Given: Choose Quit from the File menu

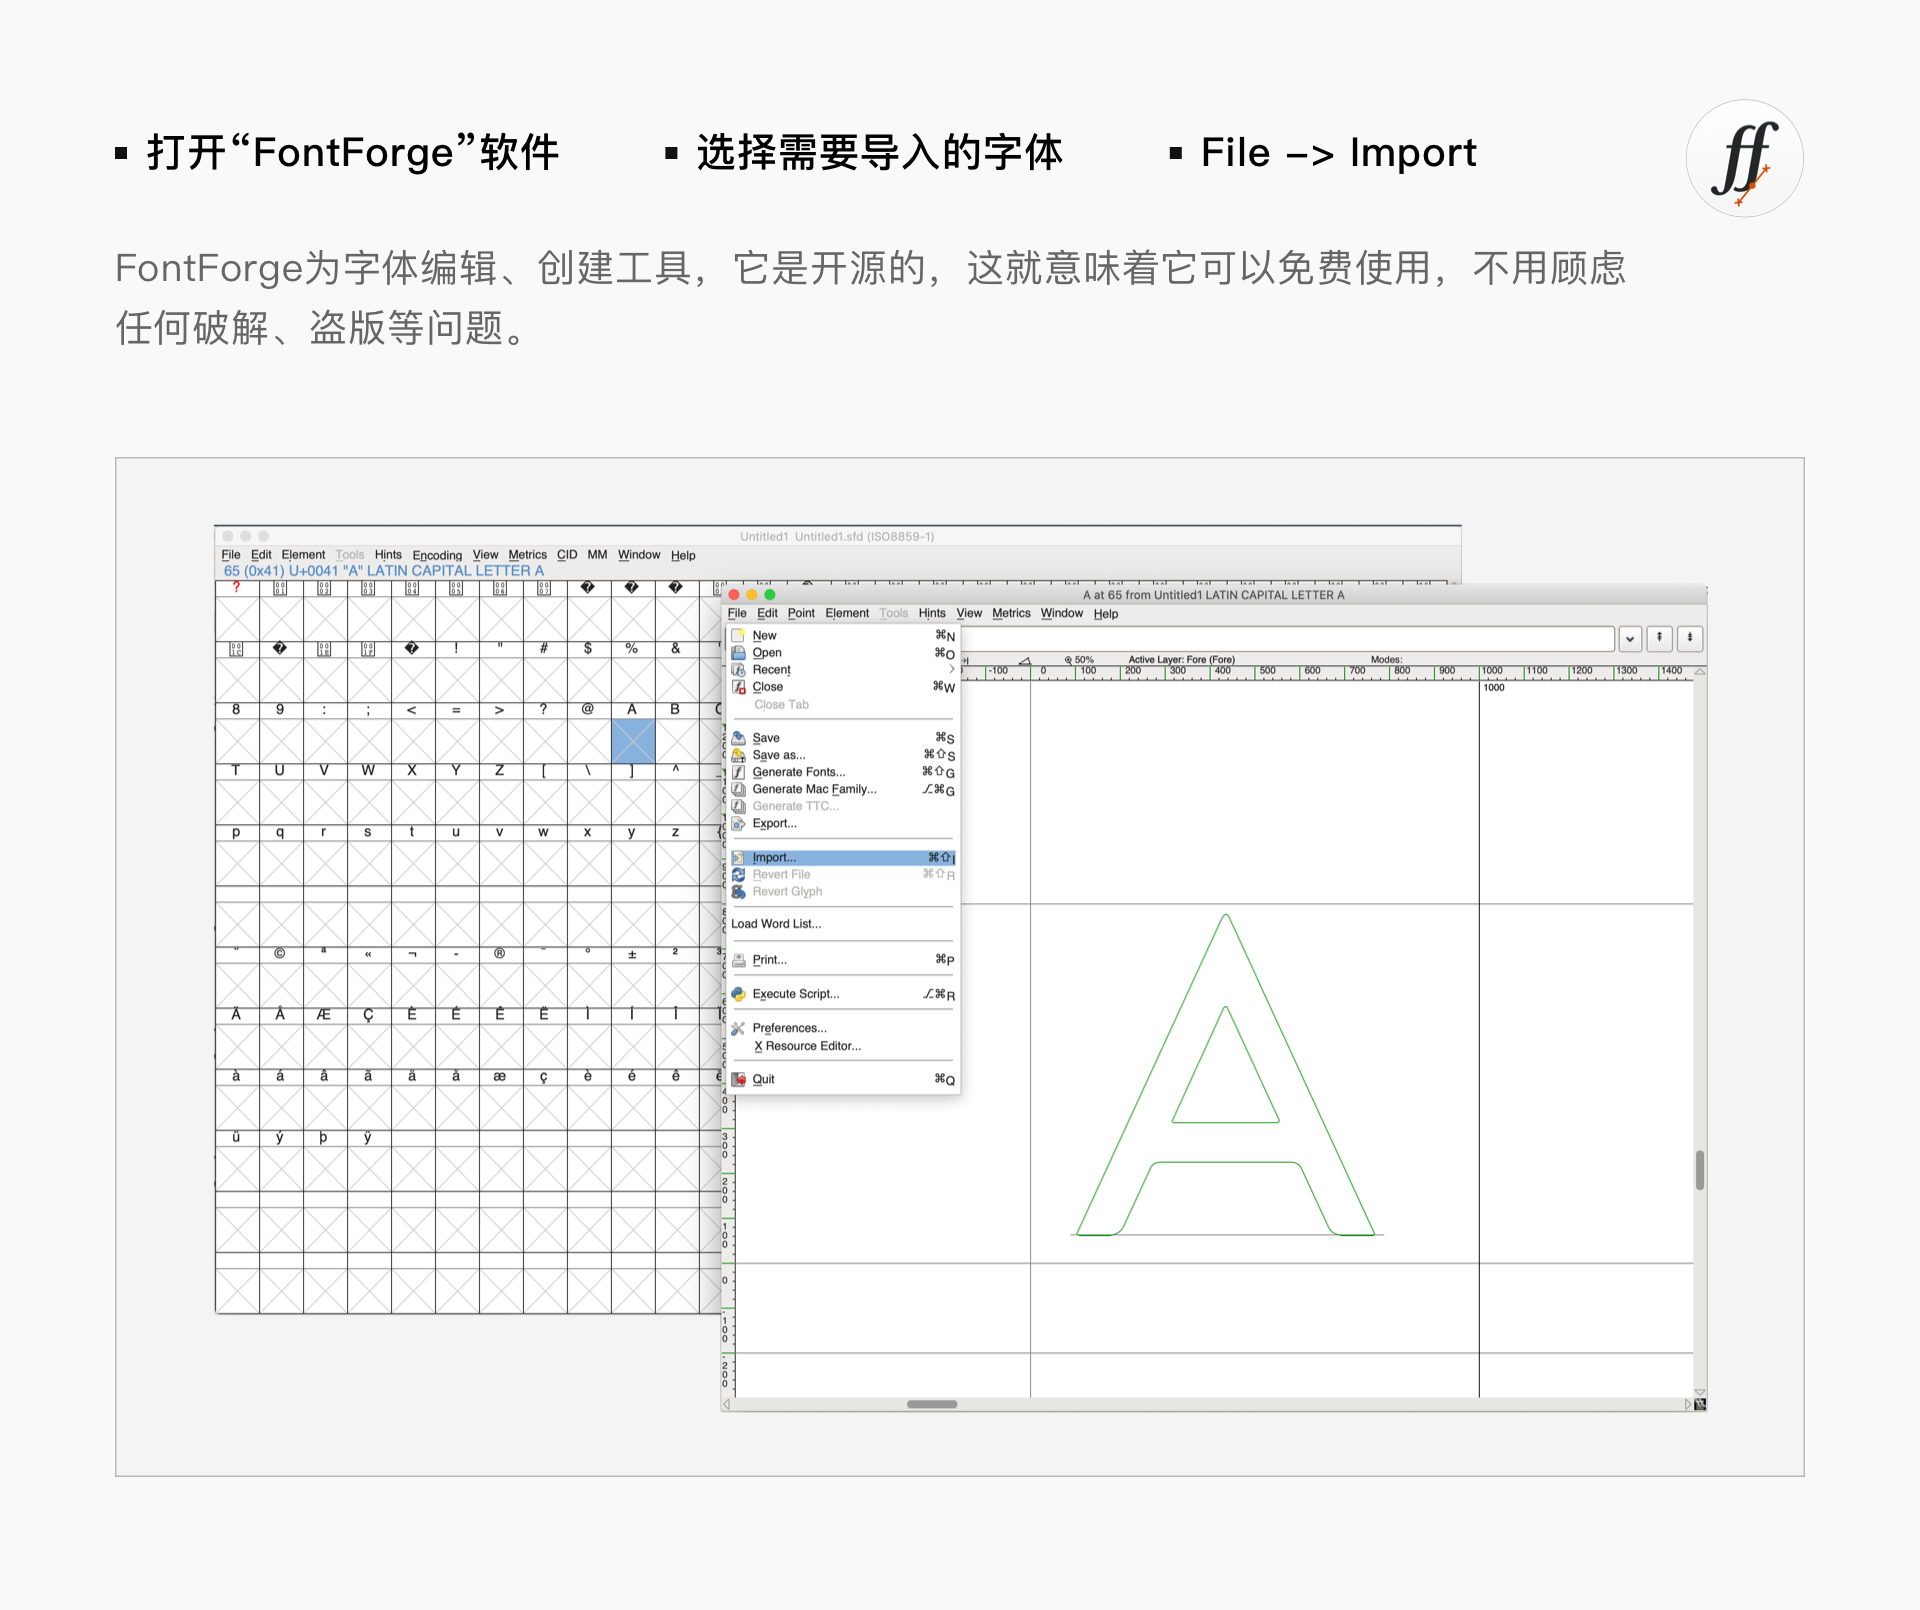Looking at the screenshot, I should pos(841,1079).
